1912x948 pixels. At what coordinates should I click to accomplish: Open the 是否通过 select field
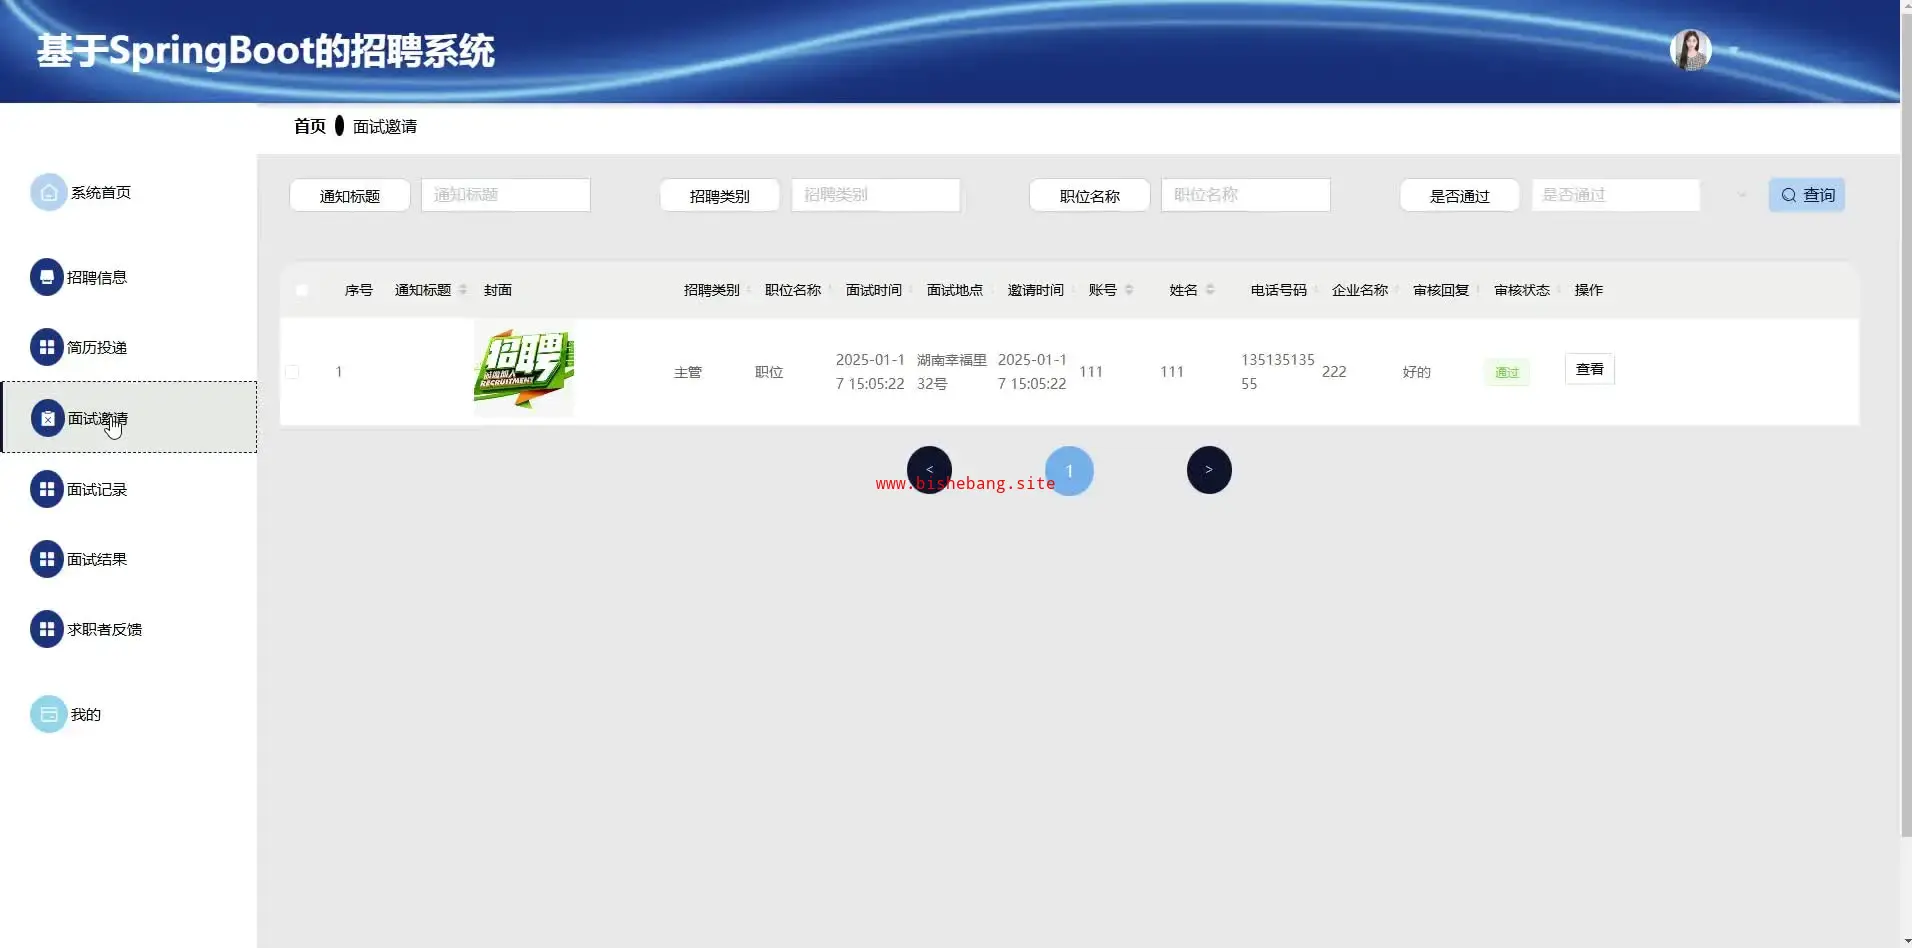(x=1615, y=195)
